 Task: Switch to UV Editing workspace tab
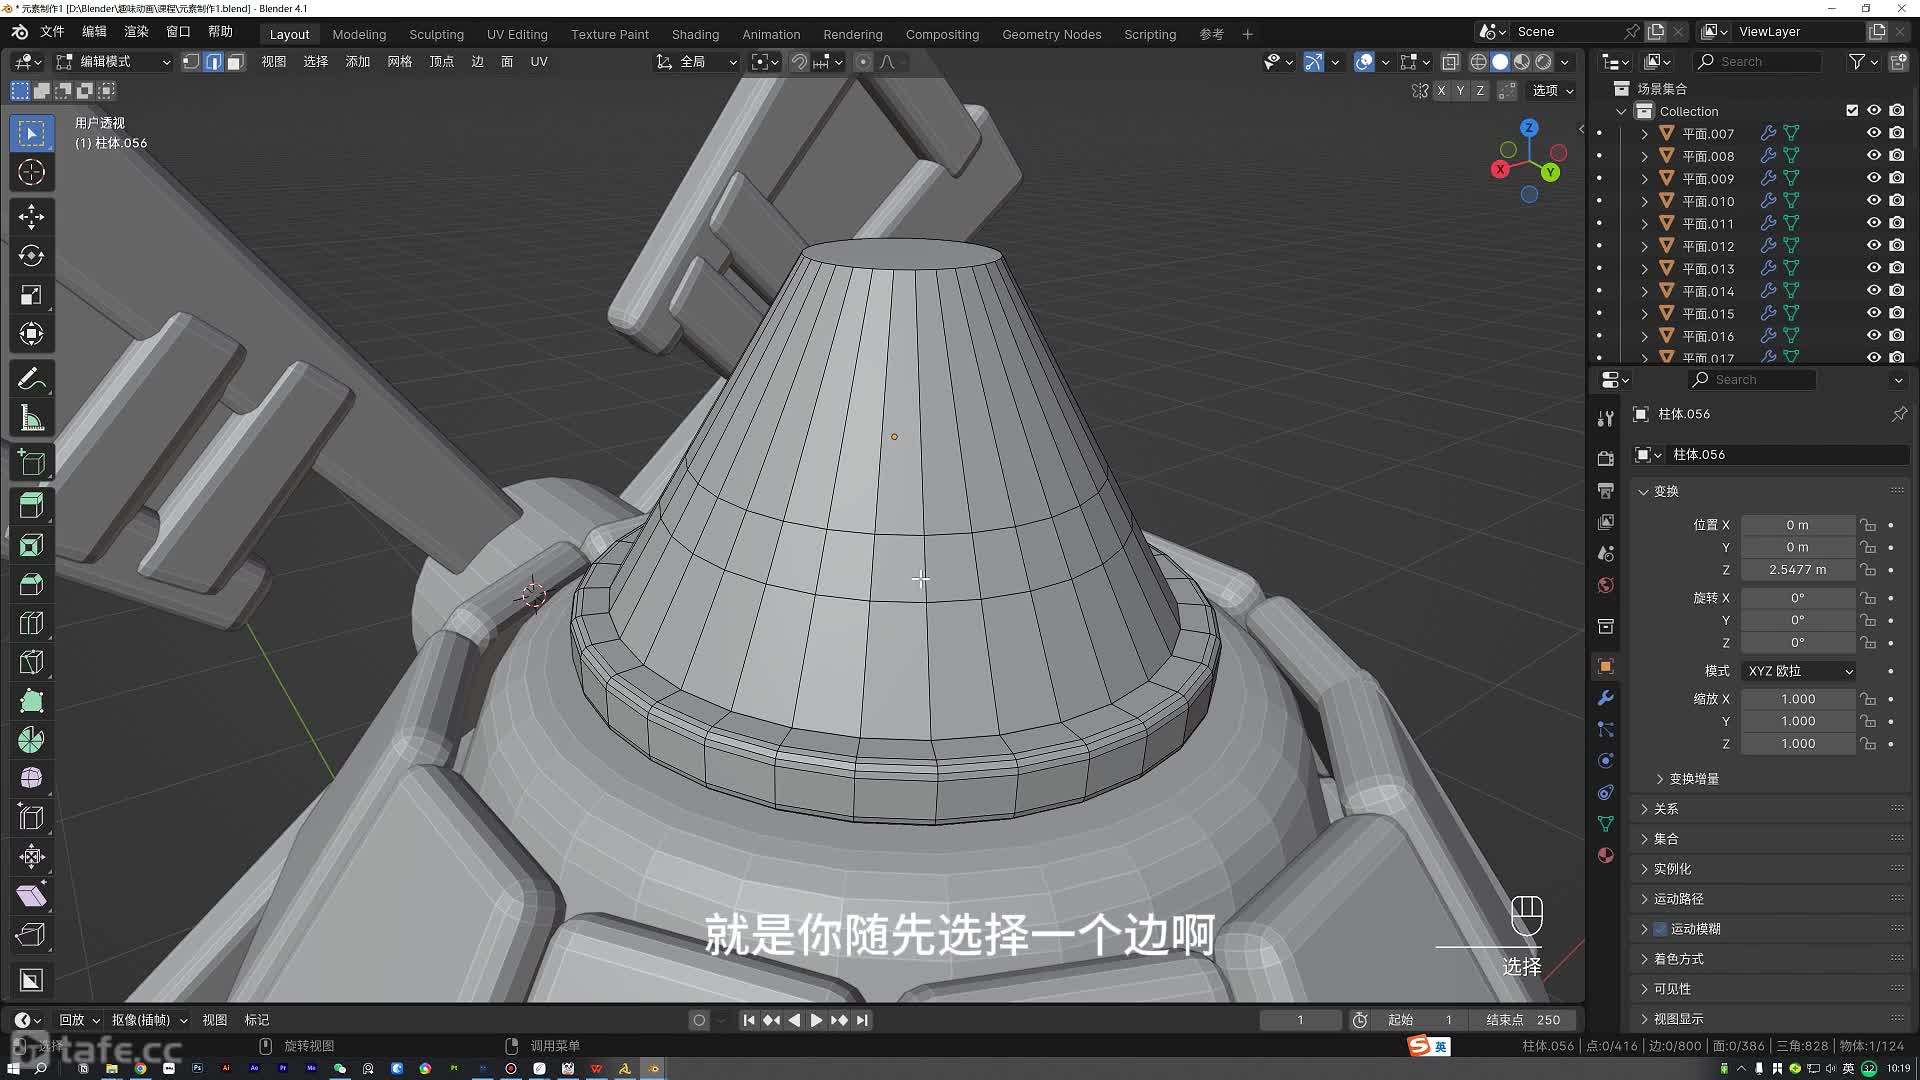[x=517, y=34]
